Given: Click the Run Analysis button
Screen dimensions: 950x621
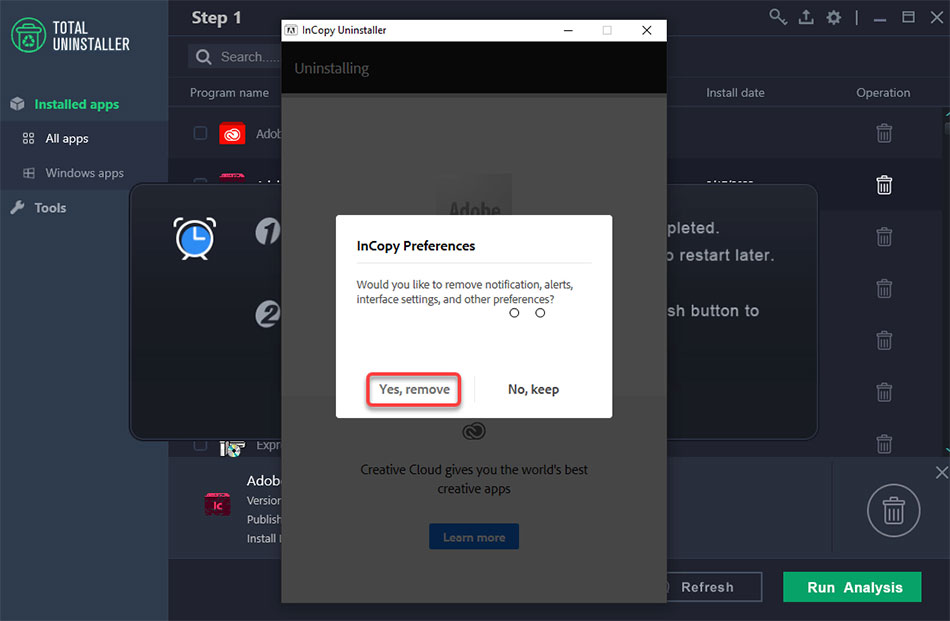Looking at the screenshot, I should pyautogui.click(x=852, y=587).
